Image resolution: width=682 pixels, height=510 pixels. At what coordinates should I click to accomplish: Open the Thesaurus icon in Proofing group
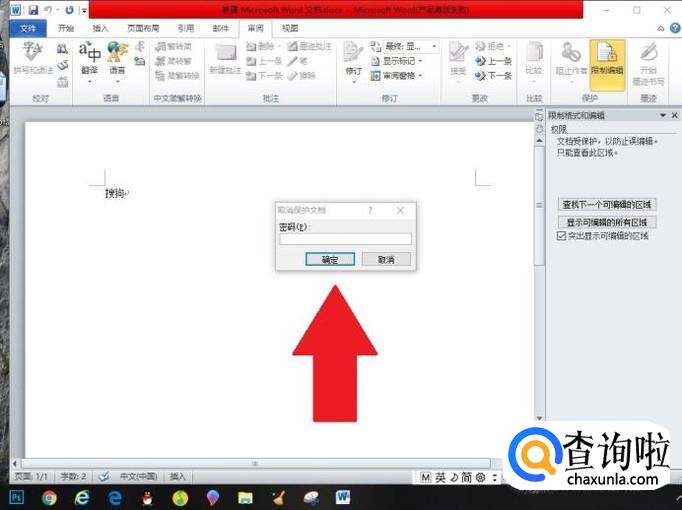63,65
